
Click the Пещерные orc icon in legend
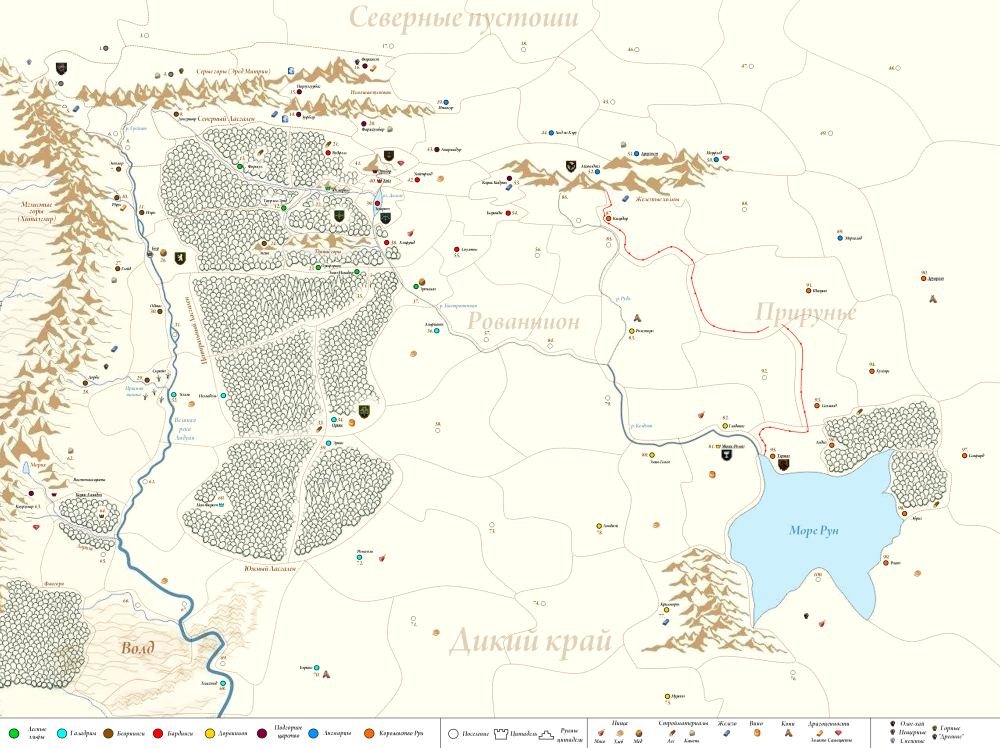(893, 732)
